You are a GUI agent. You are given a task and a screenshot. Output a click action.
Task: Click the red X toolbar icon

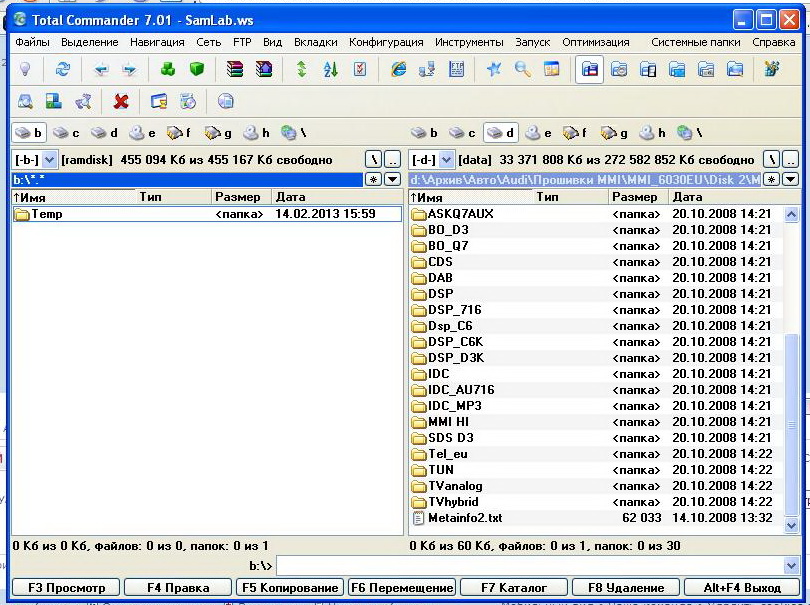[121, 101]
